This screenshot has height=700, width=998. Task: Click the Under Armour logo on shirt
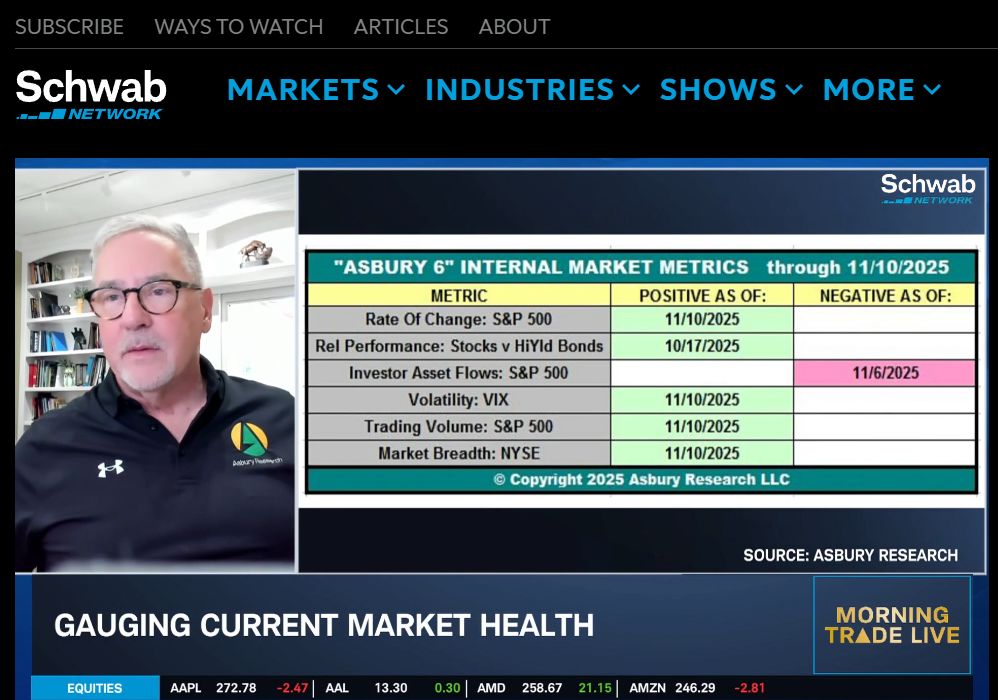tap(110, 468)
